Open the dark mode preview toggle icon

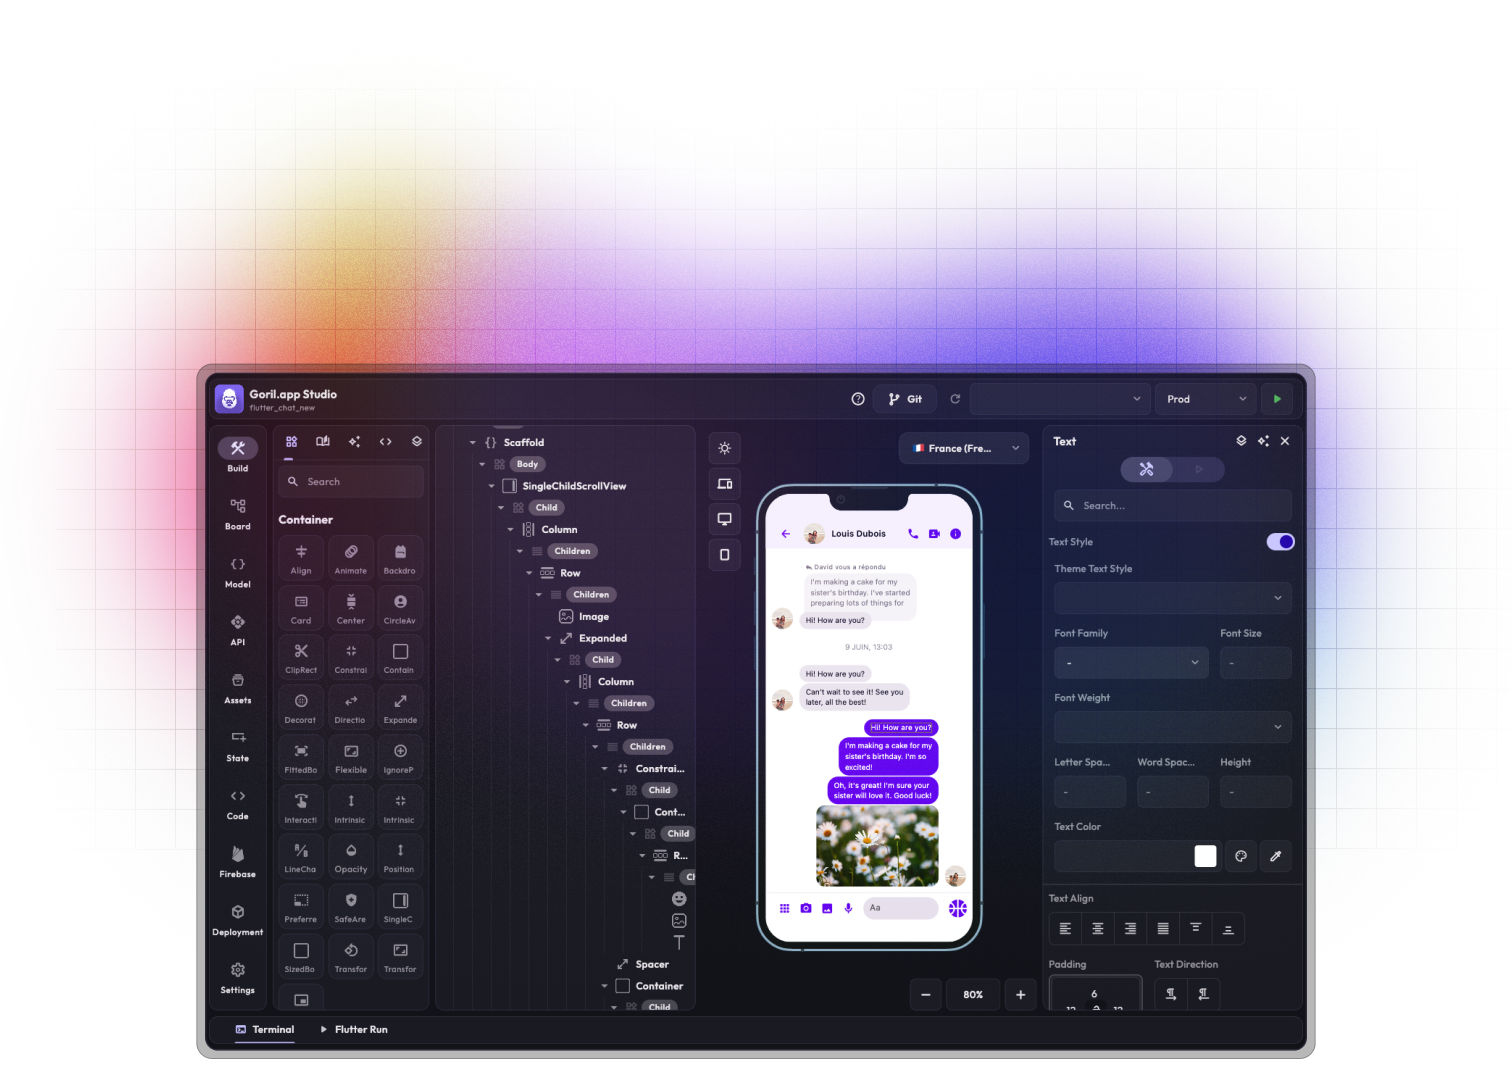[x=724, y=448]
